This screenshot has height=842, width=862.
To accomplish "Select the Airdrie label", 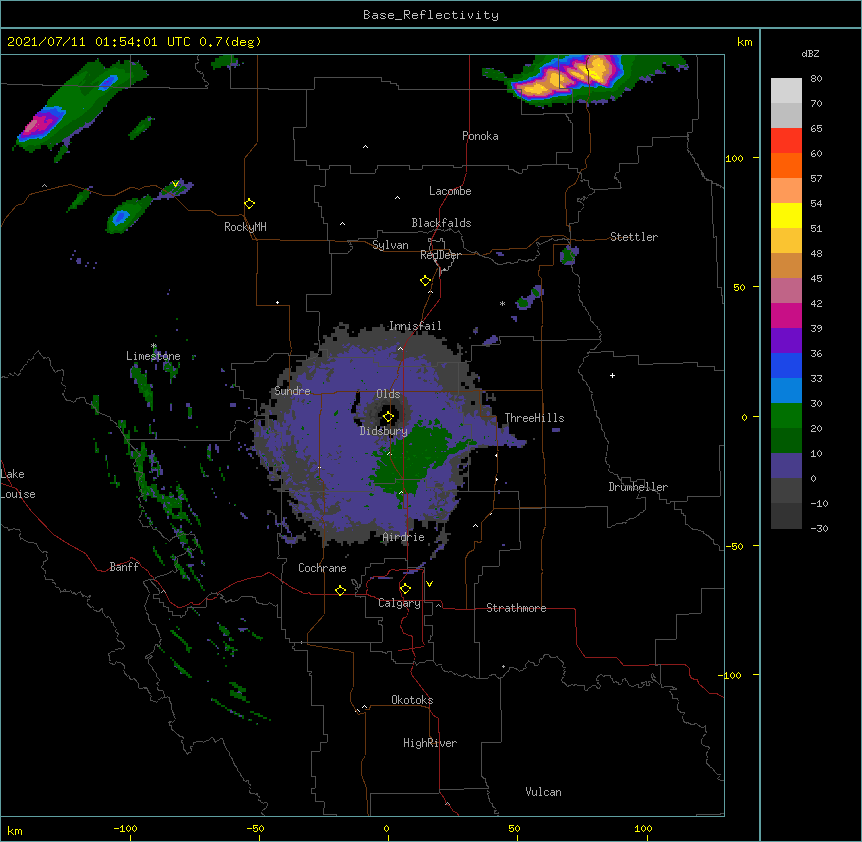I will point(404,537).
